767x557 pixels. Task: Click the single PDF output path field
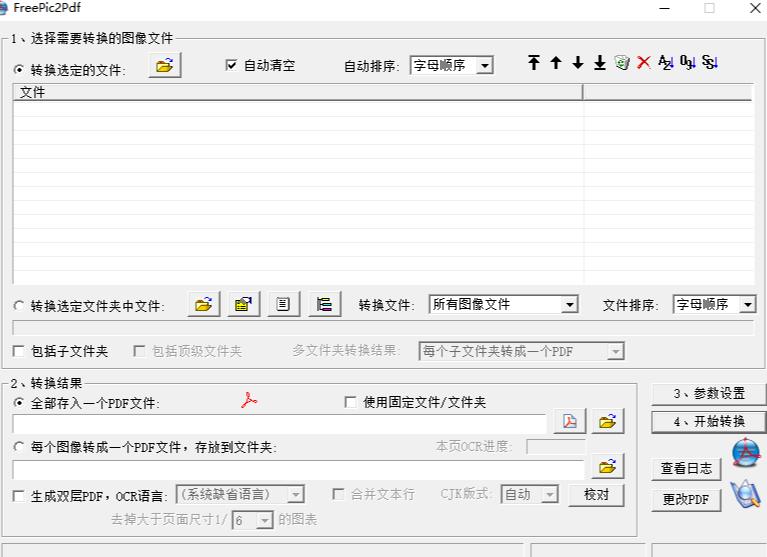(x=279, y=424)
